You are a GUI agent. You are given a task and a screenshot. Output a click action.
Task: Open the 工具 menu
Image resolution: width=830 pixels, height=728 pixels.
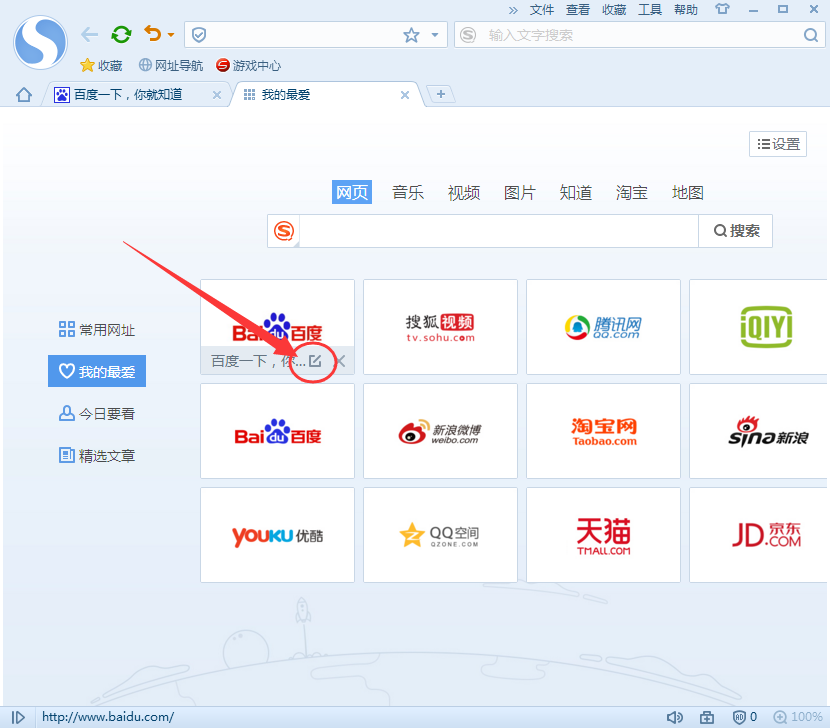651,10
